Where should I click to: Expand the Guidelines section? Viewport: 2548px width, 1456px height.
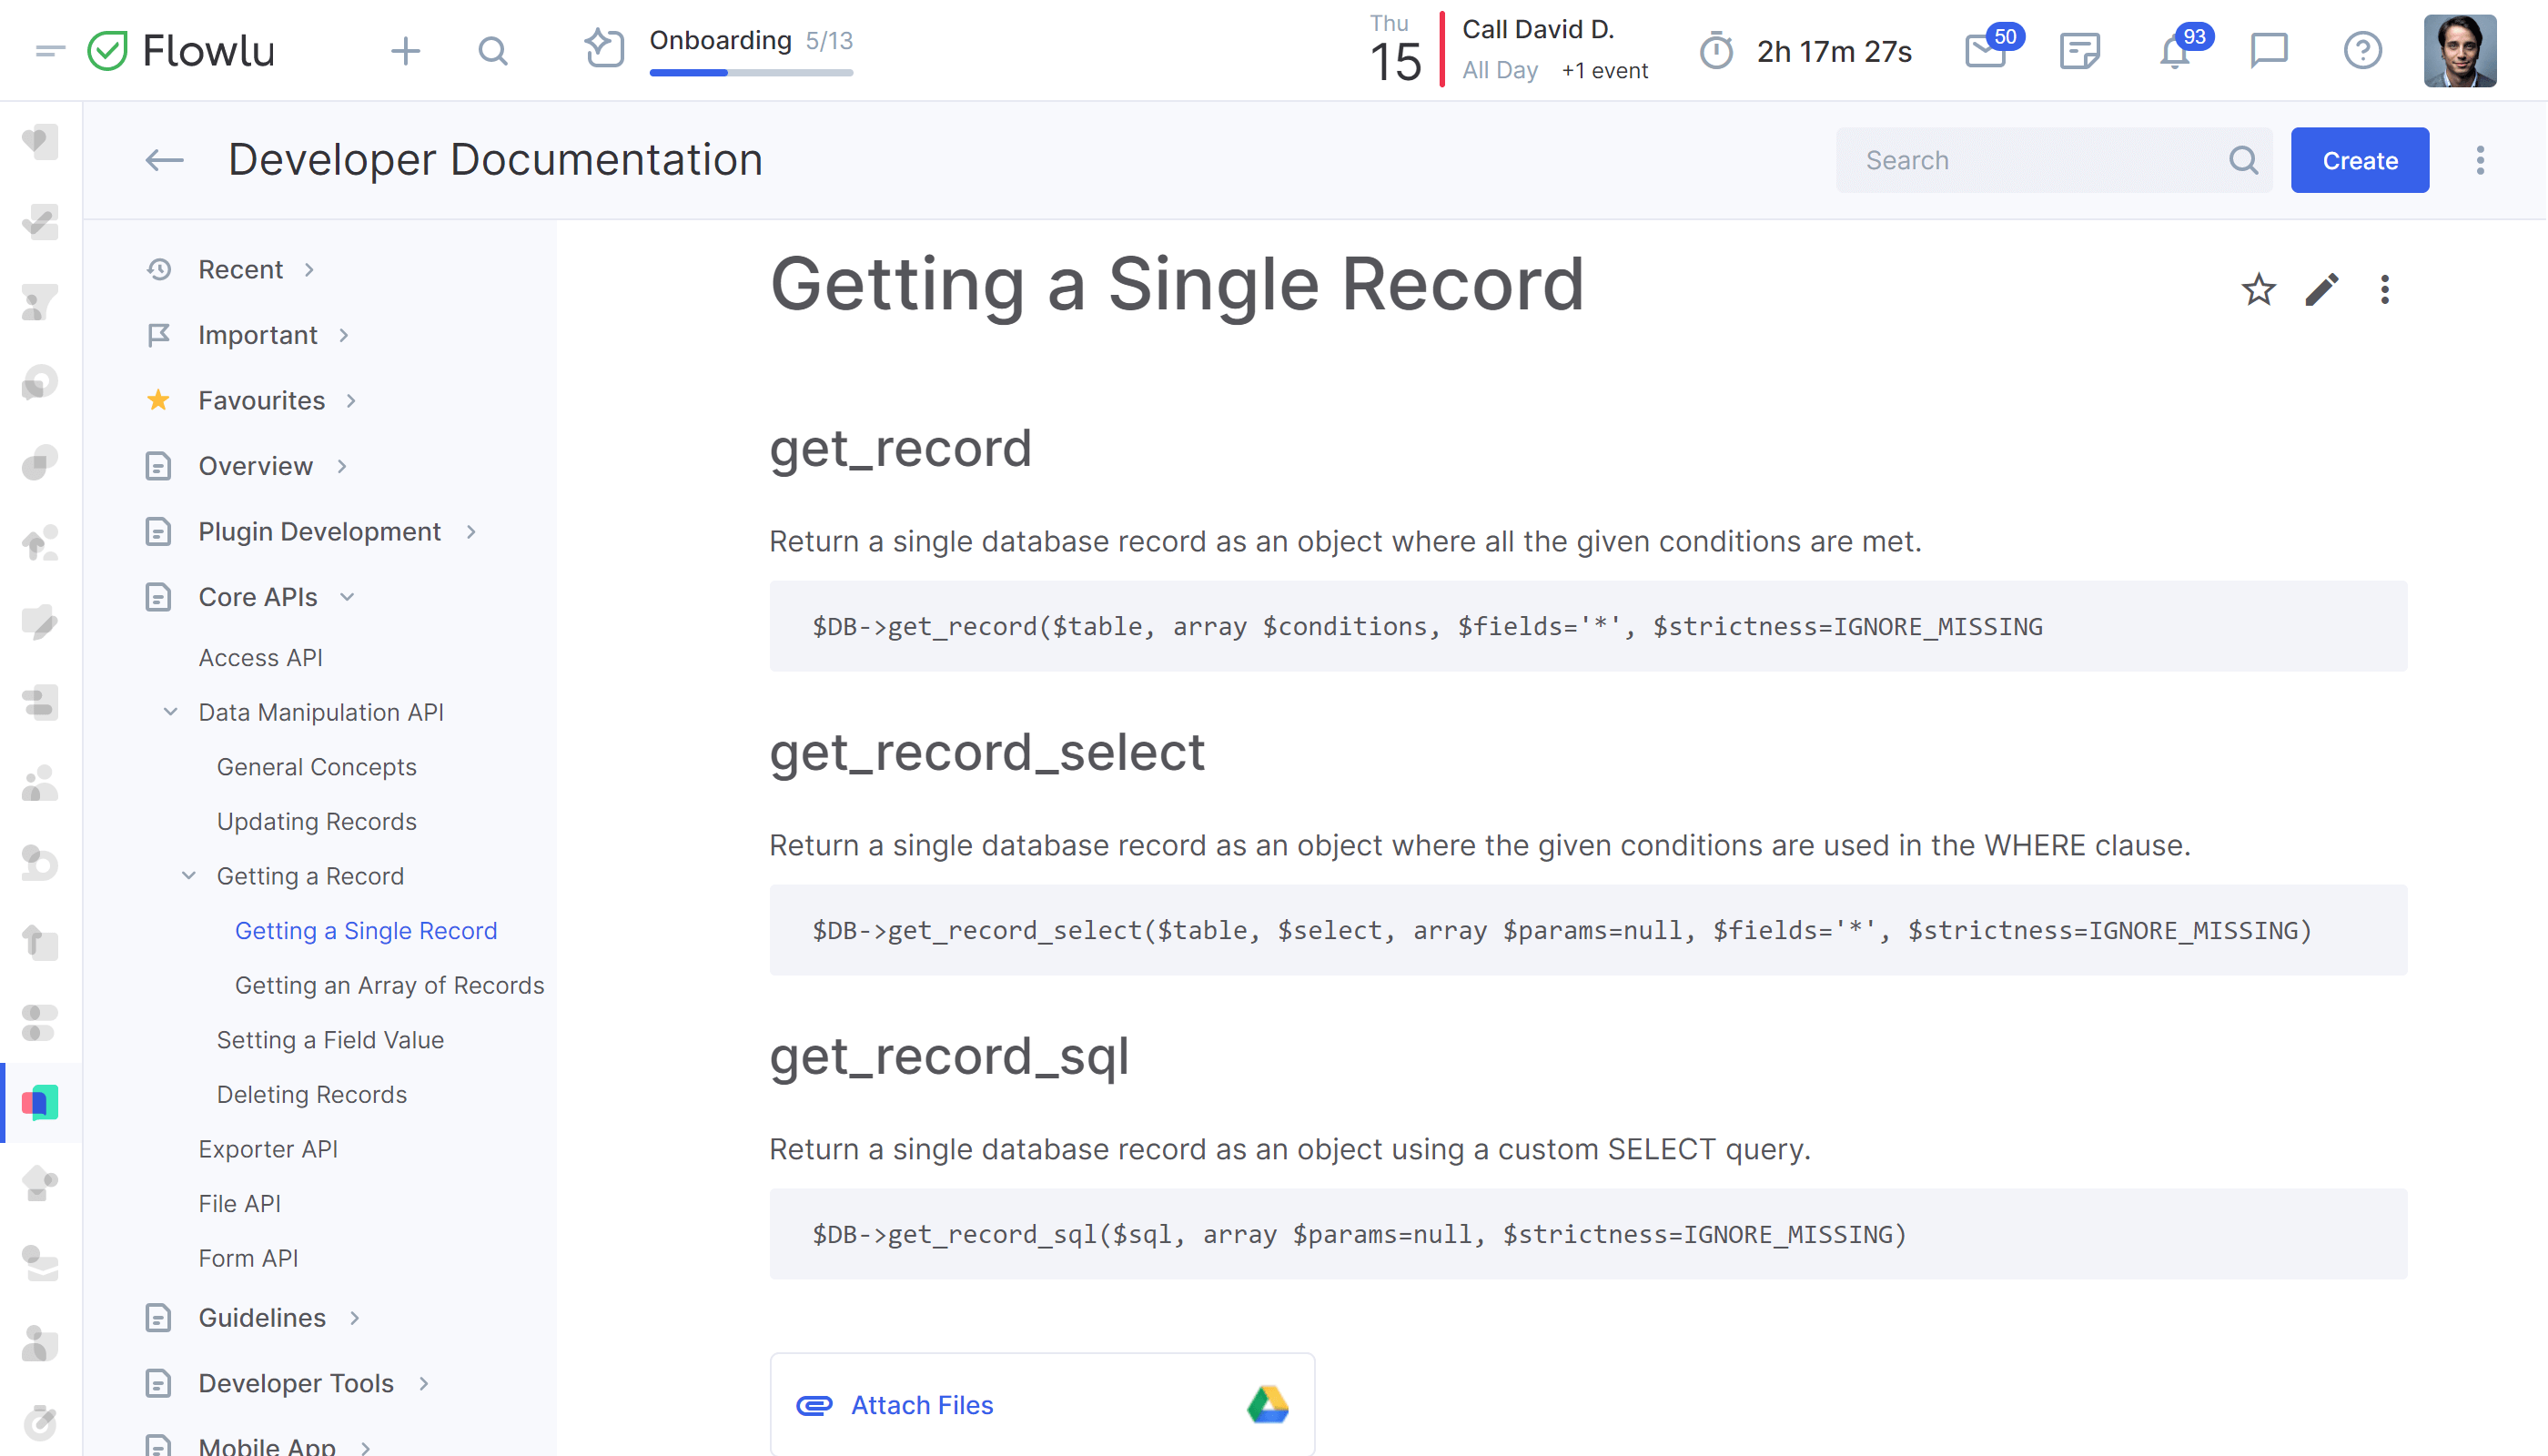pyautogui.click(x=355, y=1318)
